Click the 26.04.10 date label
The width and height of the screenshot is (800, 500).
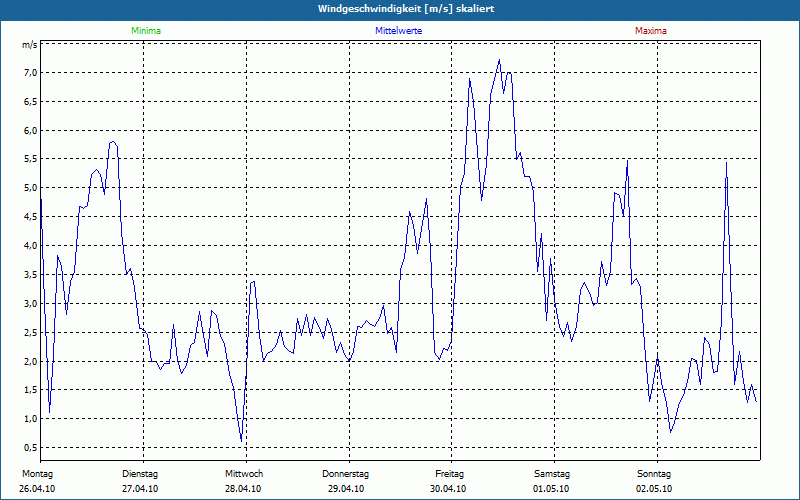(37, 489)
